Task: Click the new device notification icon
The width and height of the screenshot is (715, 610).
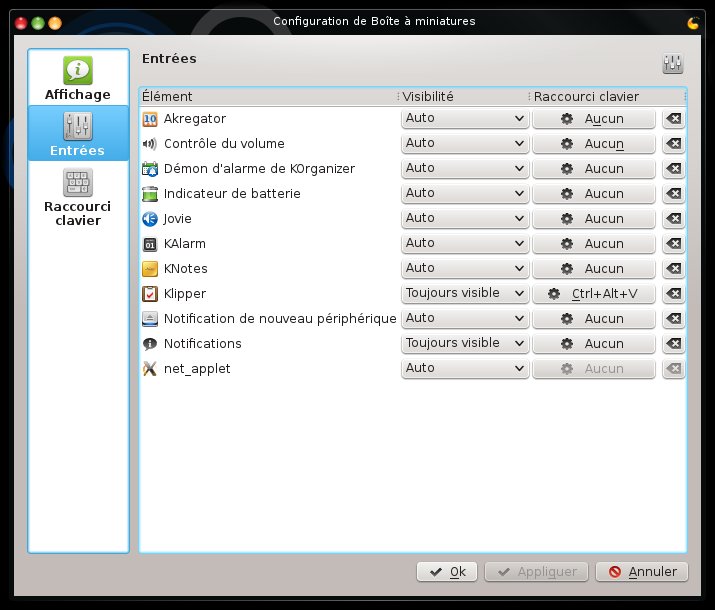Action: click(x=150, y=319)
